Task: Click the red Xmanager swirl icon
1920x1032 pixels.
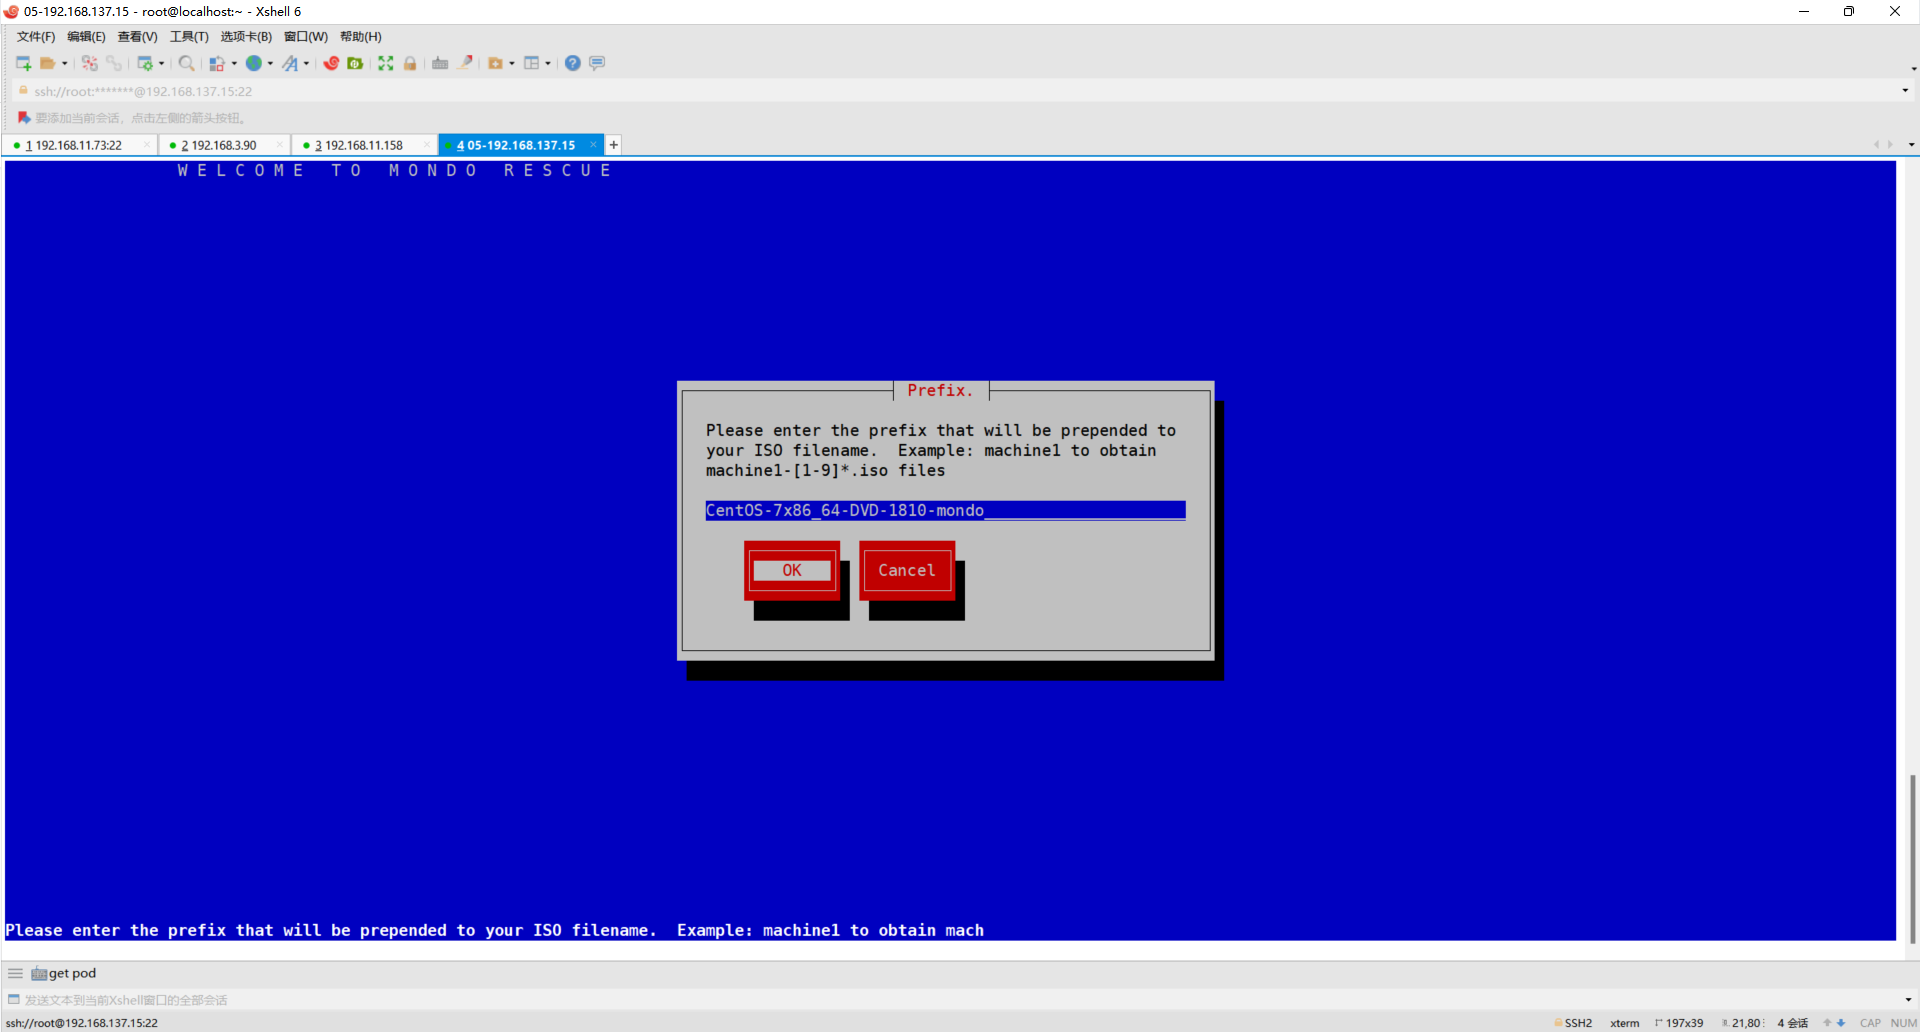Action: point(331,63)
